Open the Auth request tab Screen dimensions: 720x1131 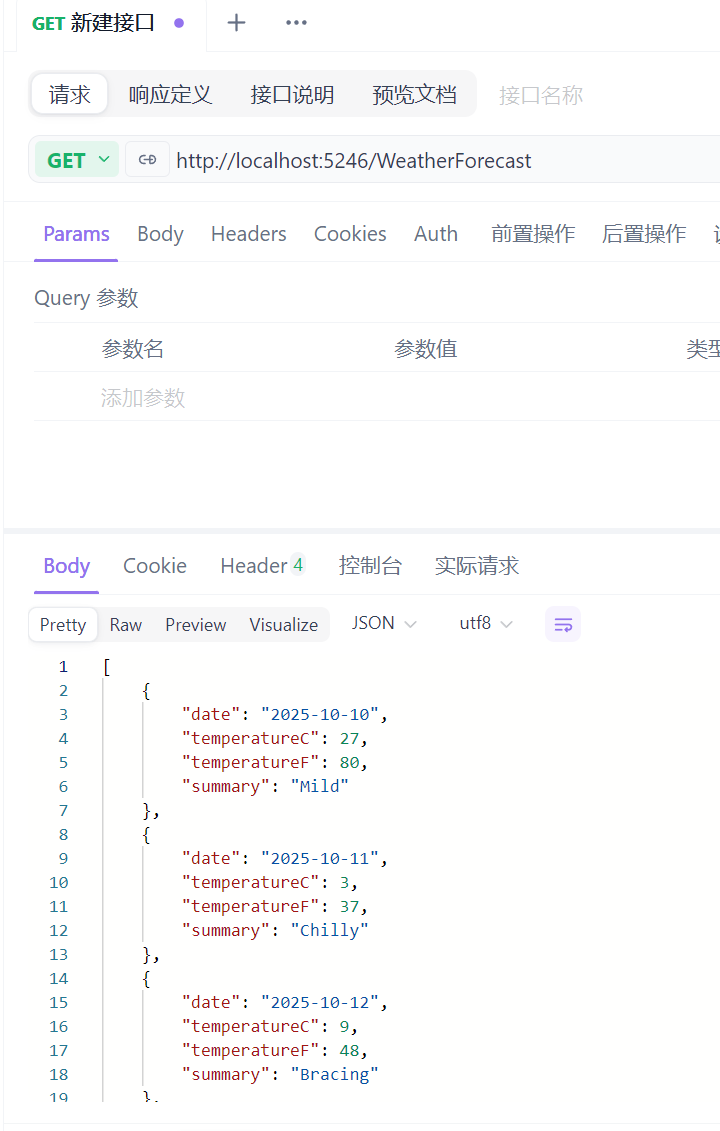coord(436,234)
